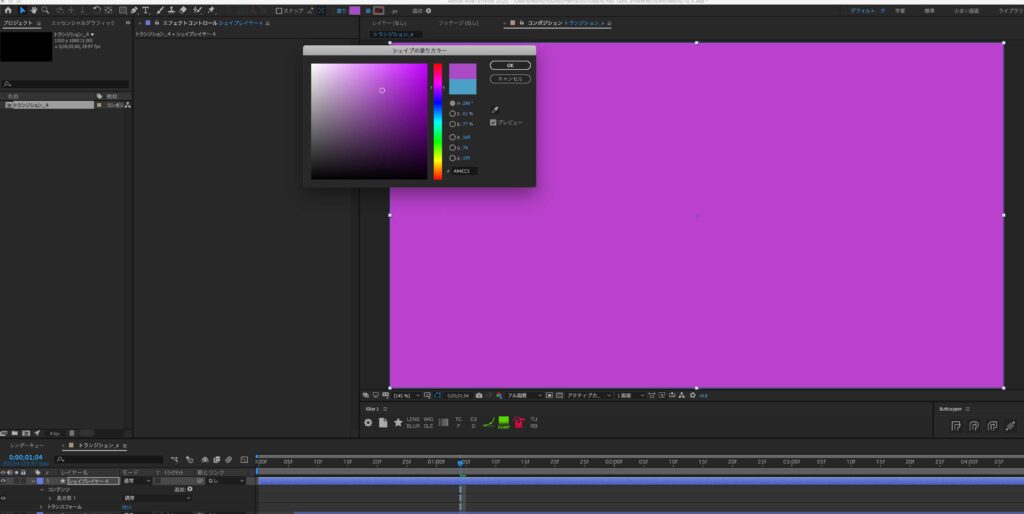This screenshot has height=514, width=1024.
Task: Delete selected item with trash icon
Action: 71,433
